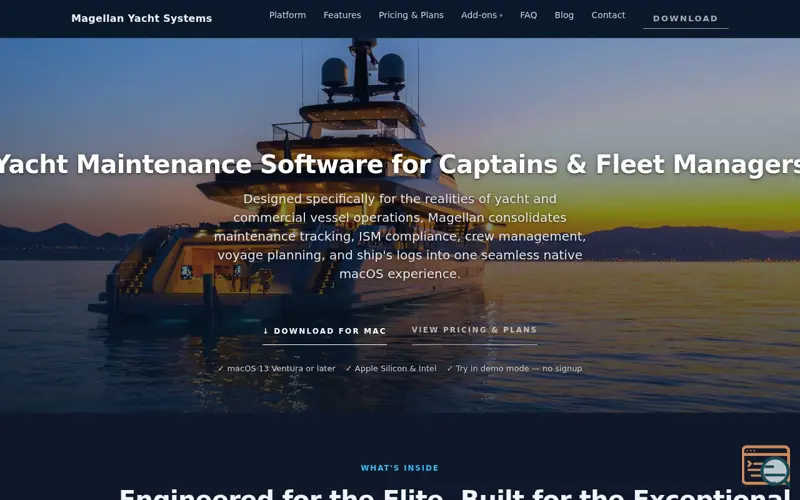Click the Yacht Maintenance Software headline

pyautogui.click(x=400, y=164)
